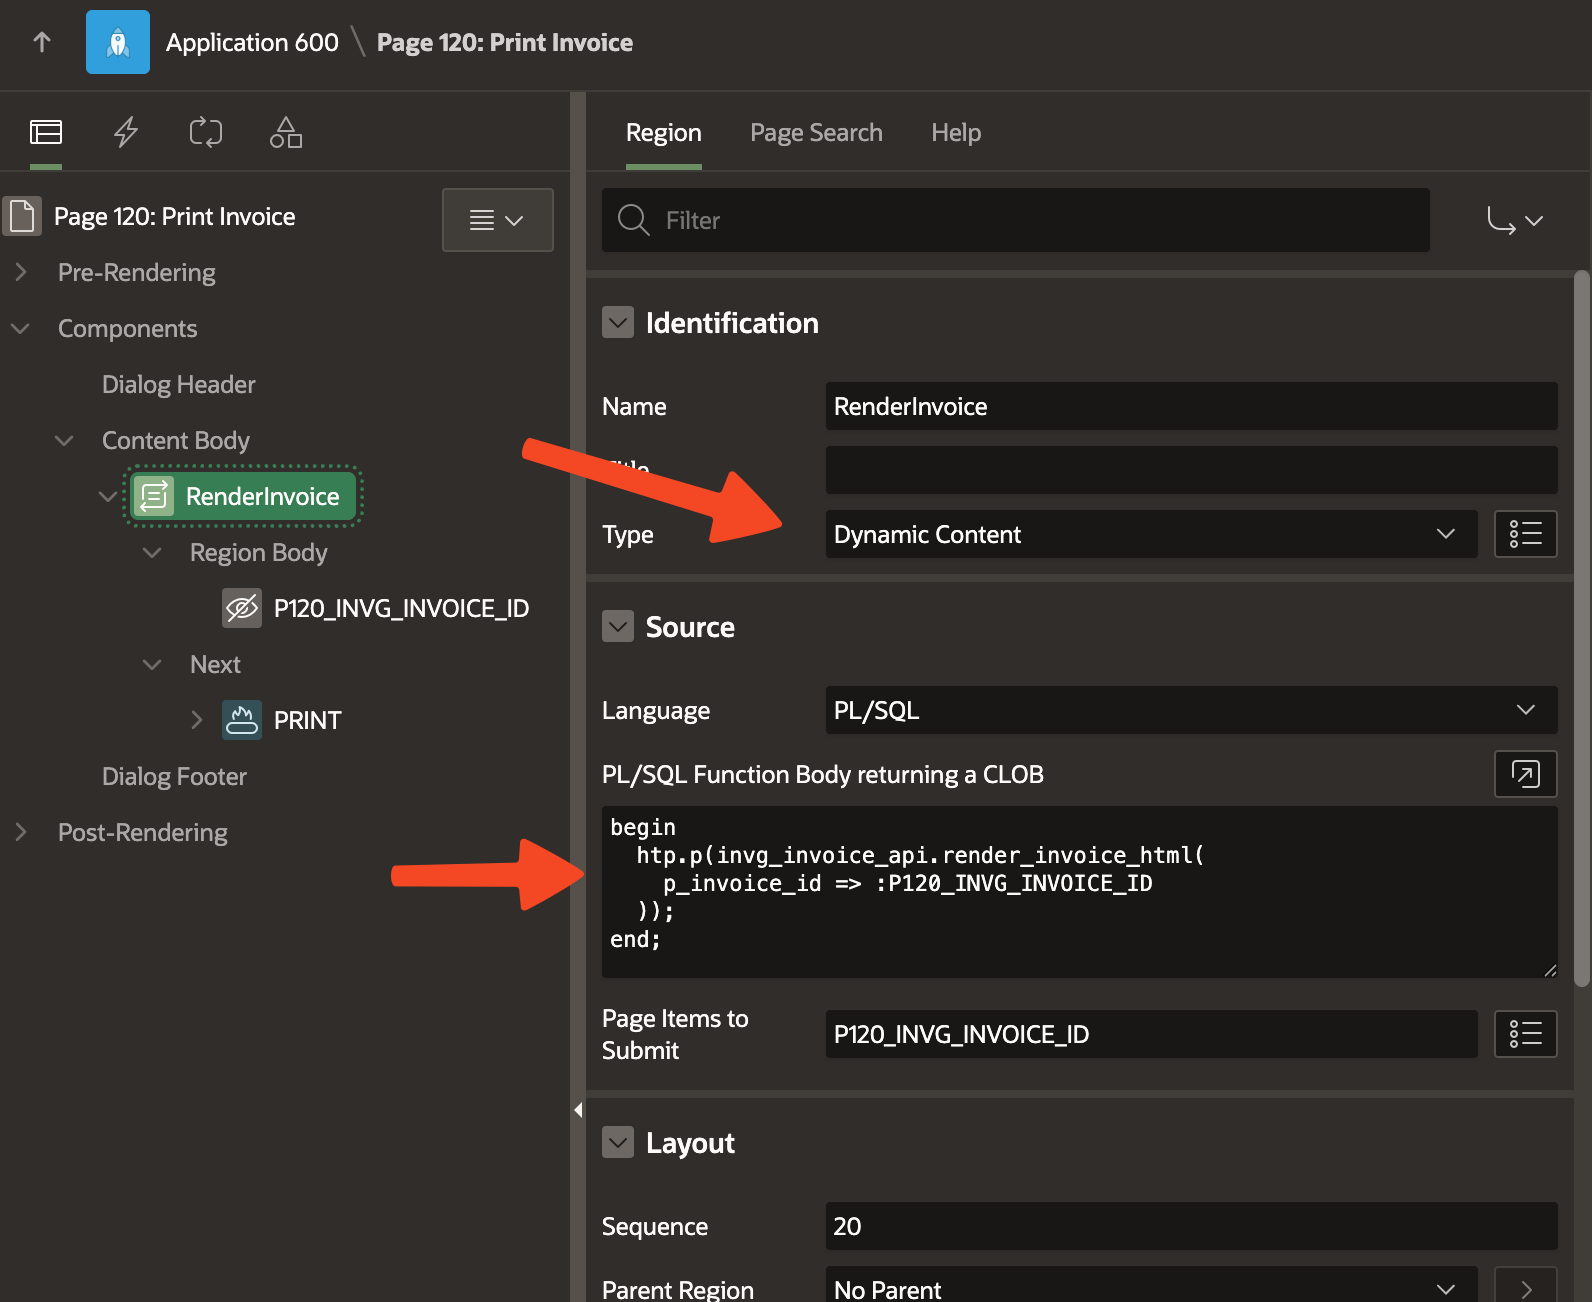Click the Application 600 breadcrumb link
Image resolution: width=1592 pixels, height=1302 pixels.
click(x=252, y=42)
